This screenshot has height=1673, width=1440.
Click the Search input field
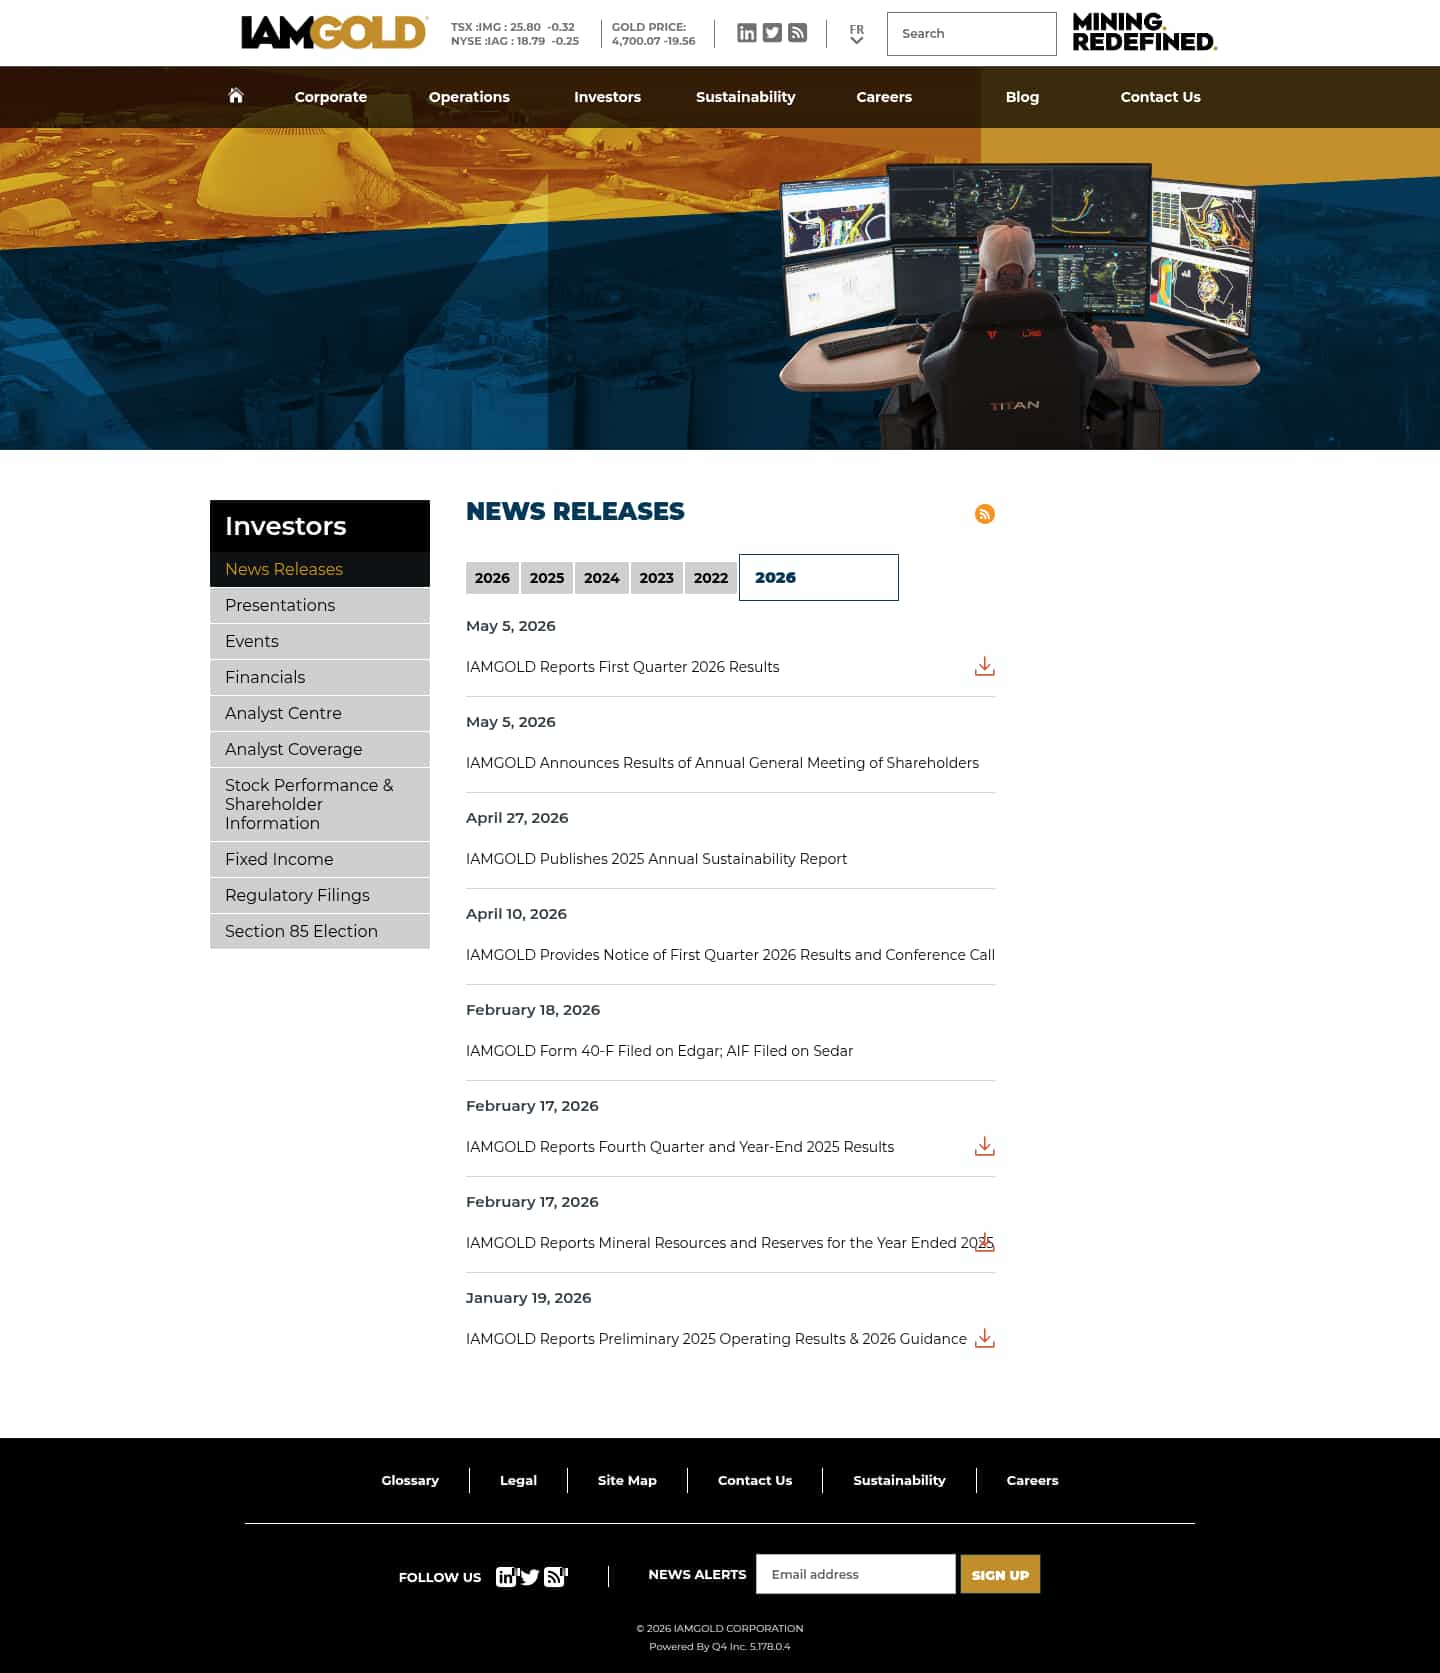[x=972, y=34]
